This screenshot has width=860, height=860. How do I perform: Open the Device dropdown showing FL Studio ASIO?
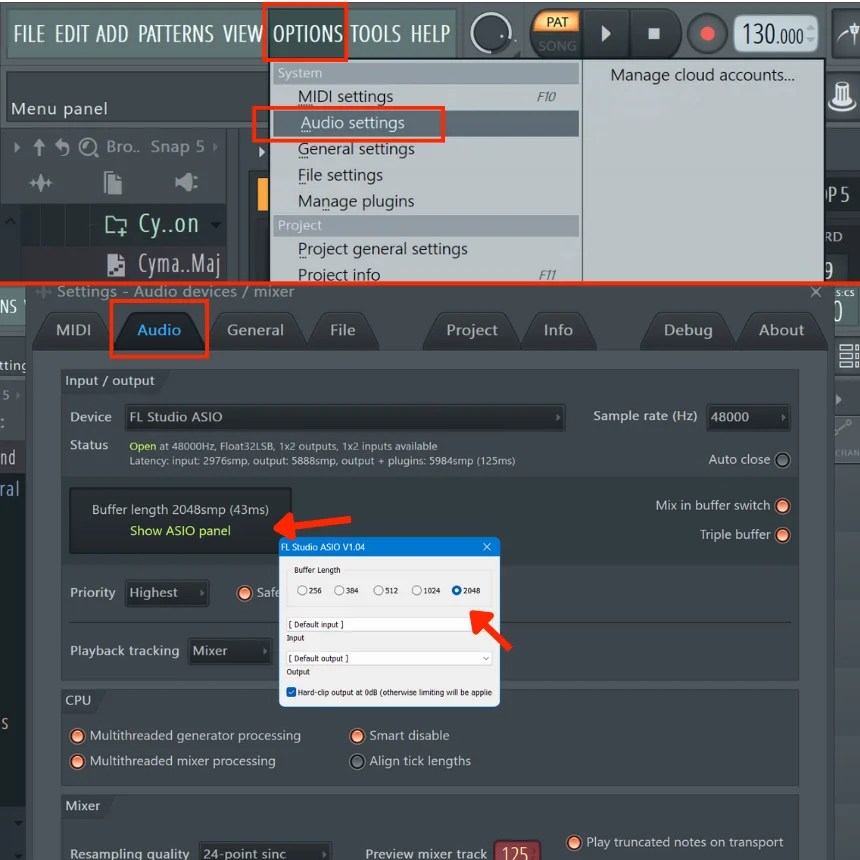pyautogui.click(x=345, y=417)
